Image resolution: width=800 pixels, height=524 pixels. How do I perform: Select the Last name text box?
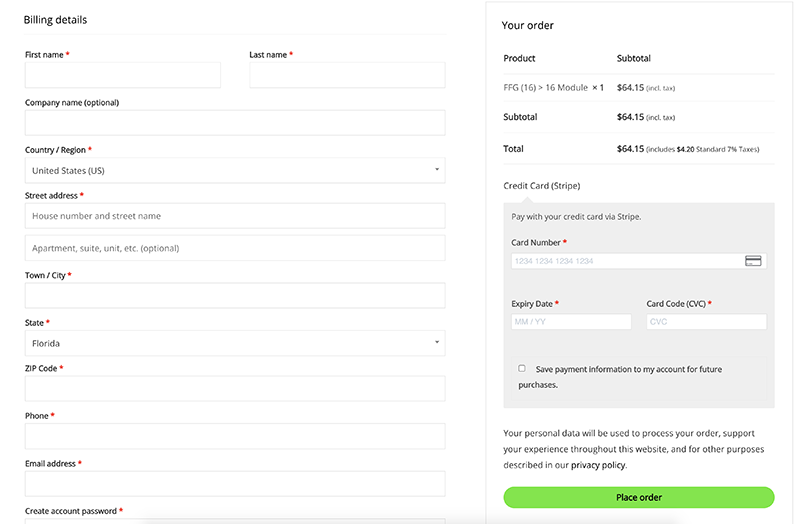click(x=347, y=75)
